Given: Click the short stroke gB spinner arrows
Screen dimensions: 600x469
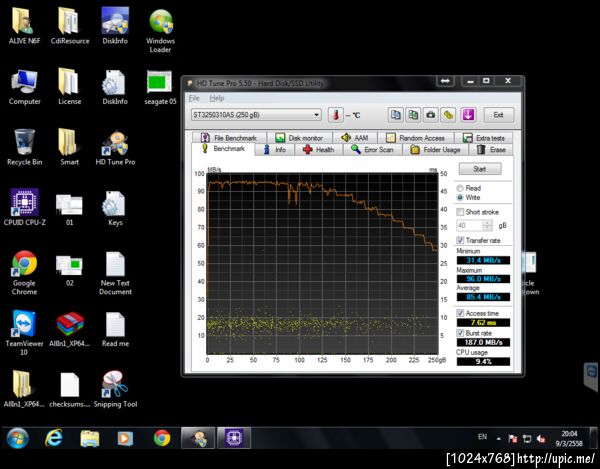Looking at the screenshot, I should click(x=488, y=225).
